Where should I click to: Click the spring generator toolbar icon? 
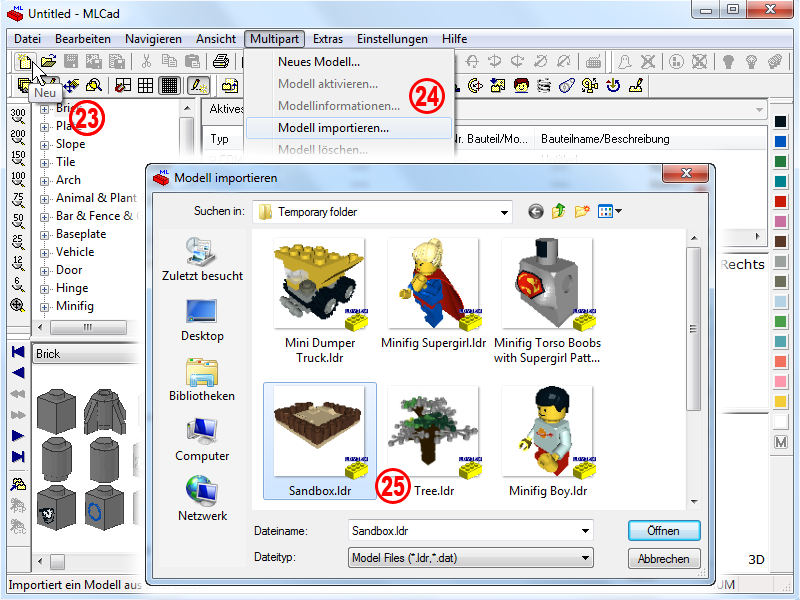[544, 85]
